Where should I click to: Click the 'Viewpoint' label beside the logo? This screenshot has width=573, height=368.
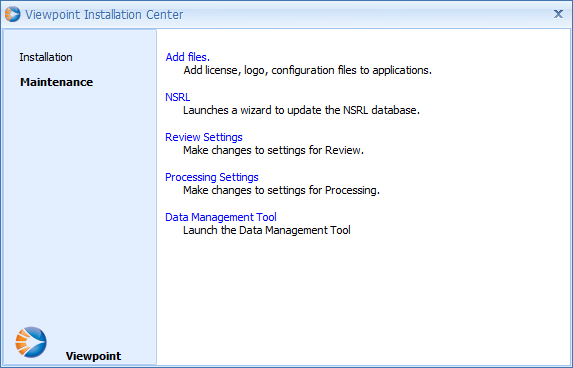[93, 356]
